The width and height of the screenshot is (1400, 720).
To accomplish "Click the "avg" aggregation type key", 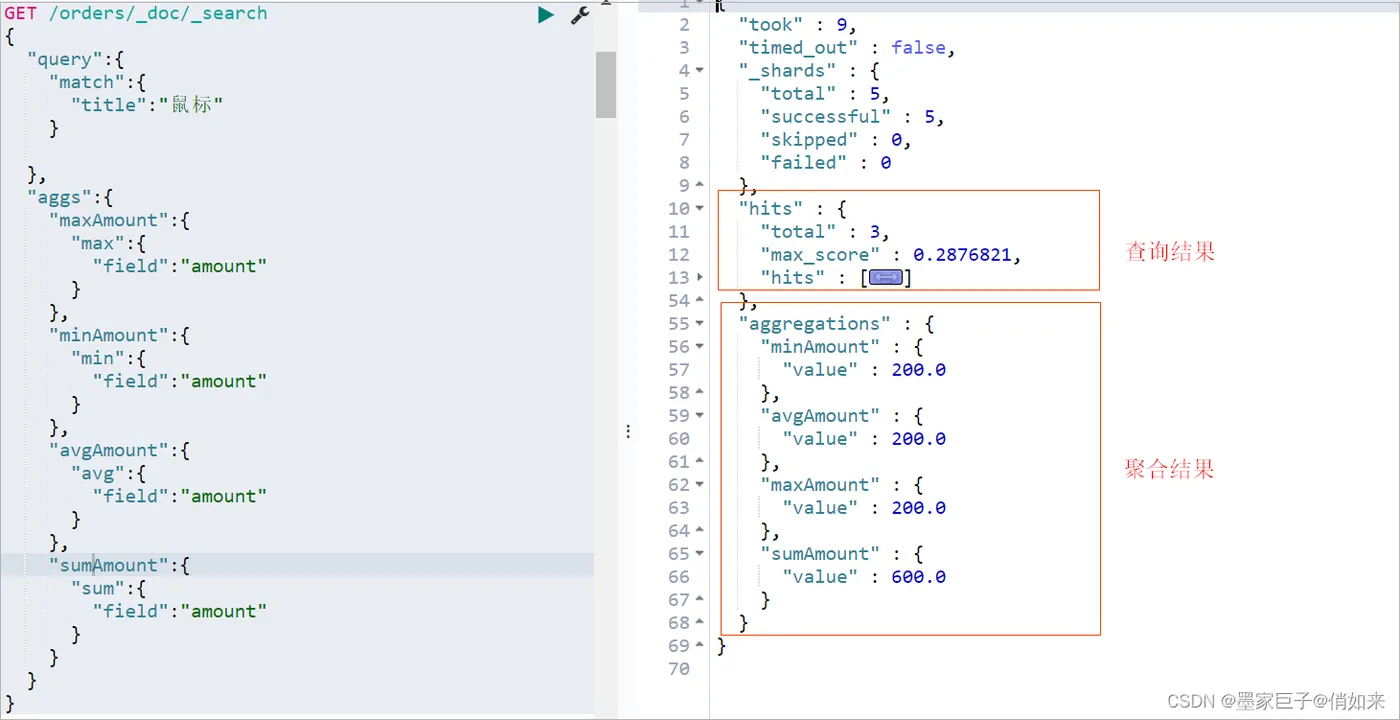I will (x=98, y=473).
